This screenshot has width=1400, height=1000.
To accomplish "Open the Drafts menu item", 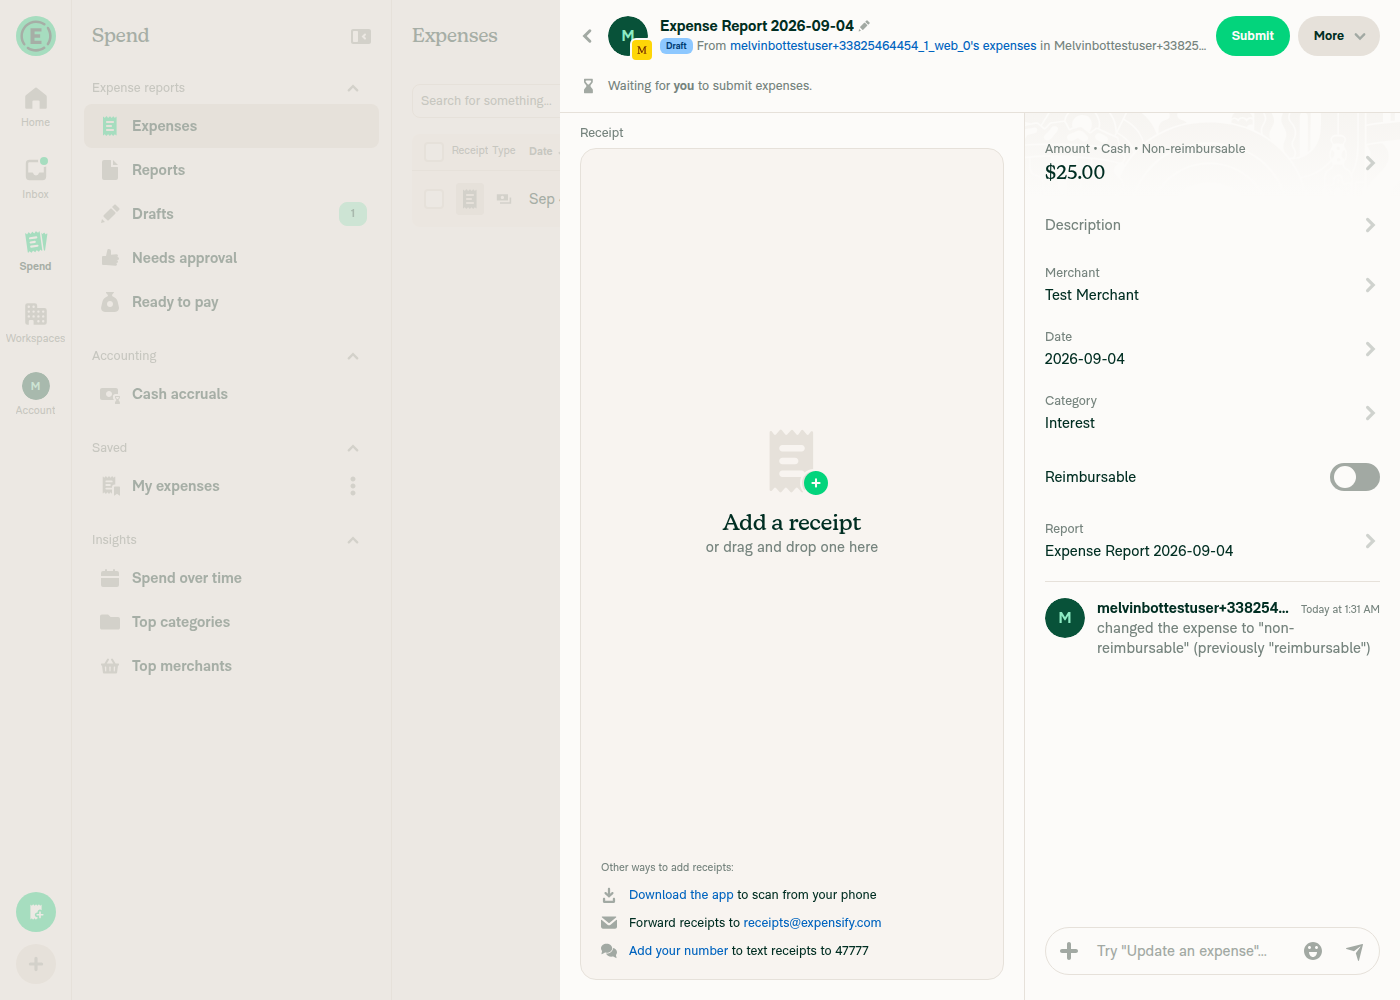I will (x=232, y=214).
